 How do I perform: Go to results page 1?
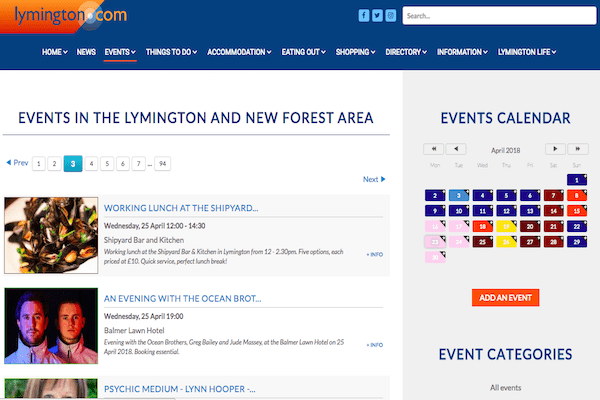(39, 164)
